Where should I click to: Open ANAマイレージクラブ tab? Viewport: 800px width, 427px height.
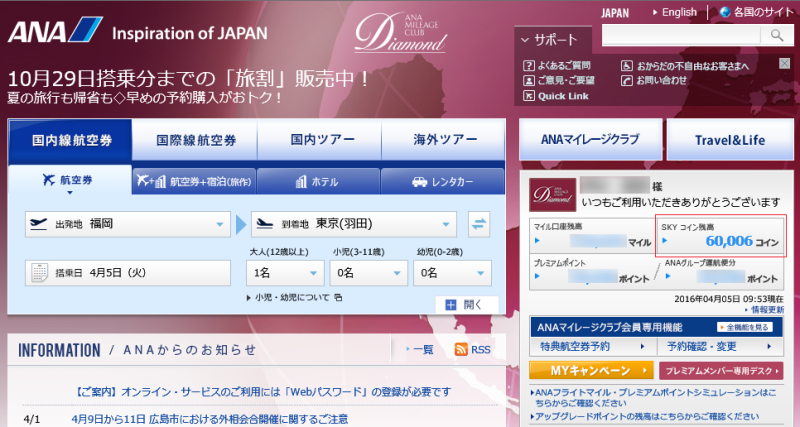click(x=591, y=140)
